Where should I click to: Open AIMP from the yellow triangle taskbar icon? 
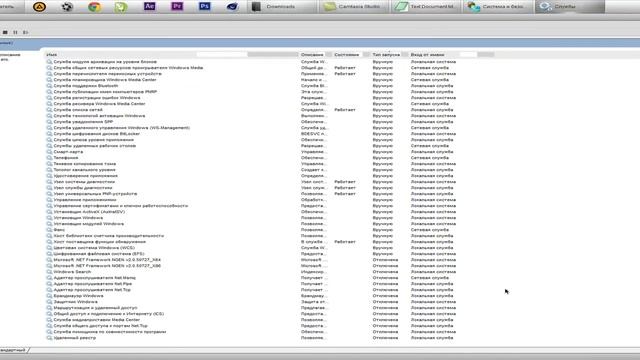coord(39,7)
